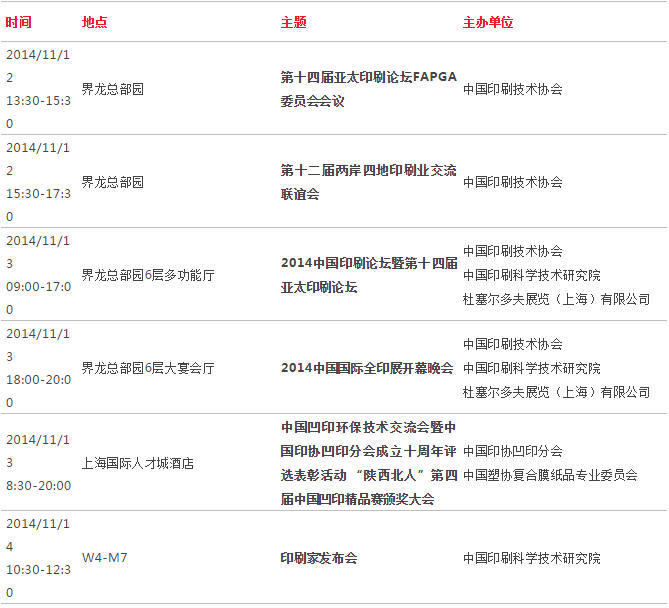Image resolution: width=669 pixels, height=608 pixels.
Task: Open 中国凹印环保技术交流会 topic
Action: (369, 463)
